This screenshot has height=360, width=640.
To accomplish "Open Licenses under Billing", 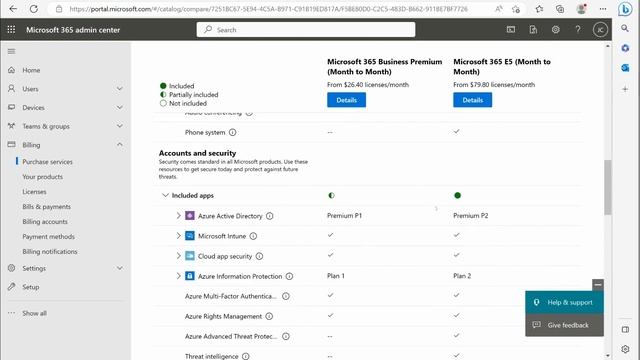I will [x=34, y=192].
